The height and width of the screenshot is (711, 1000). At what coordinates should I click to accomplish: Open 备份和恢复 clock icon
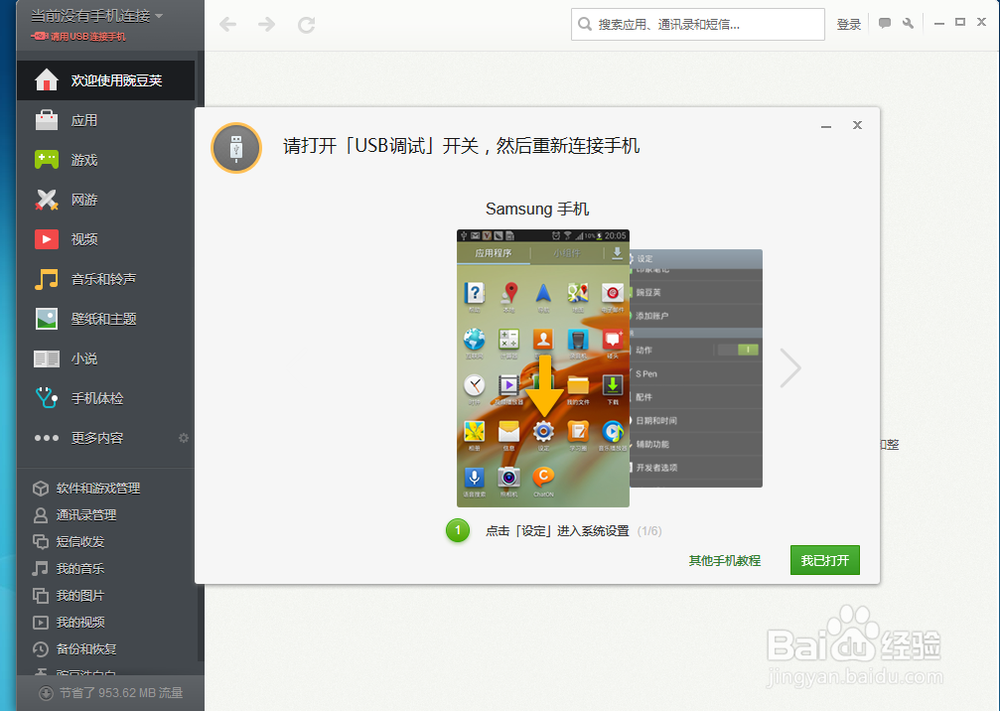click(x=41, y=649)
